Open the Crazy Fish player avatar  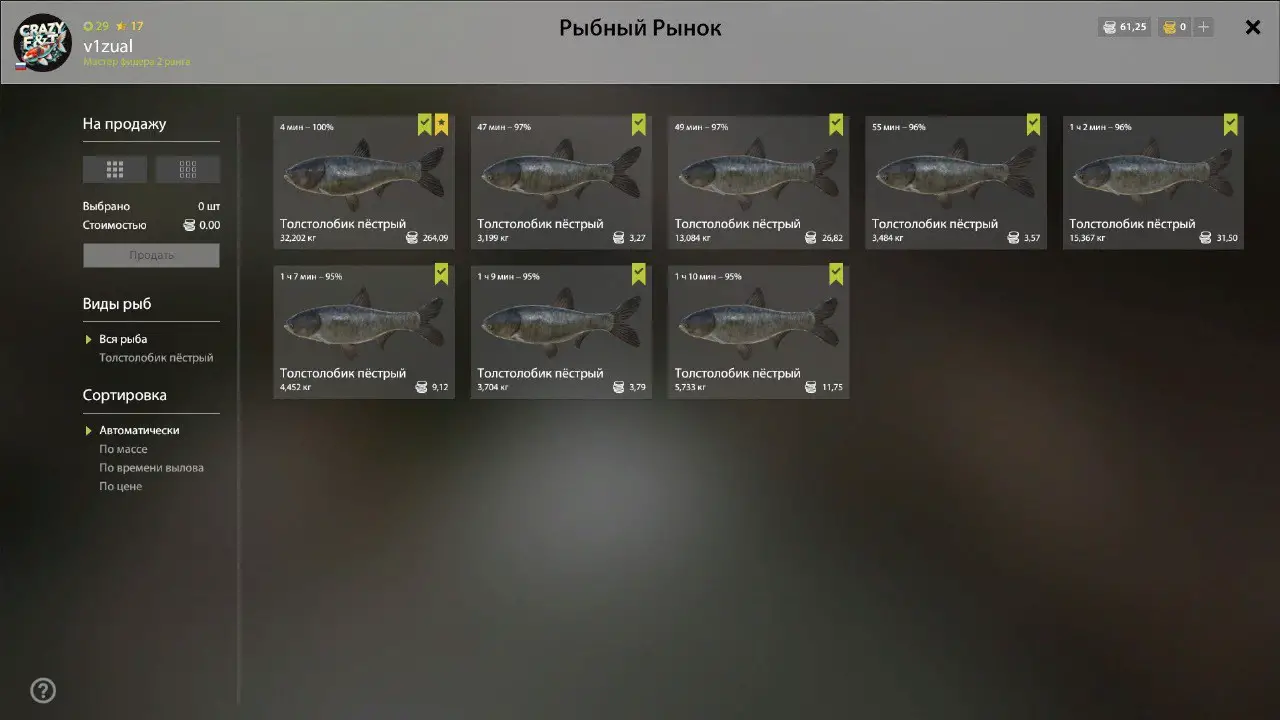pyautogui.click(x=43, y=42)
